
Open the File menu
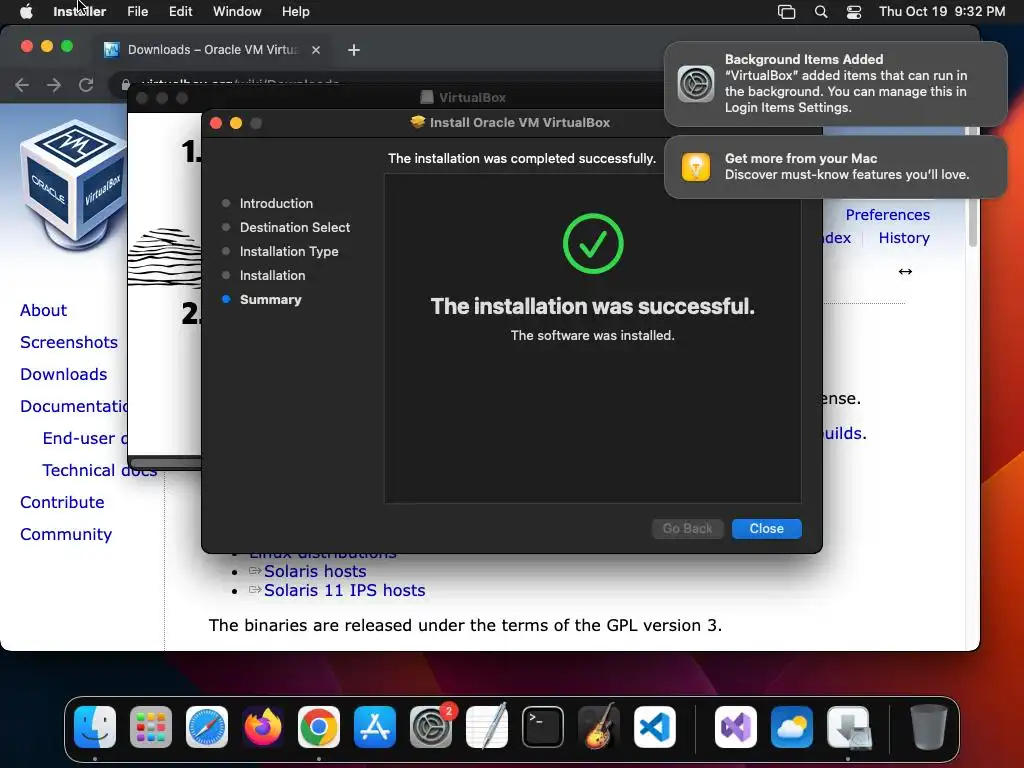(137, 12)
